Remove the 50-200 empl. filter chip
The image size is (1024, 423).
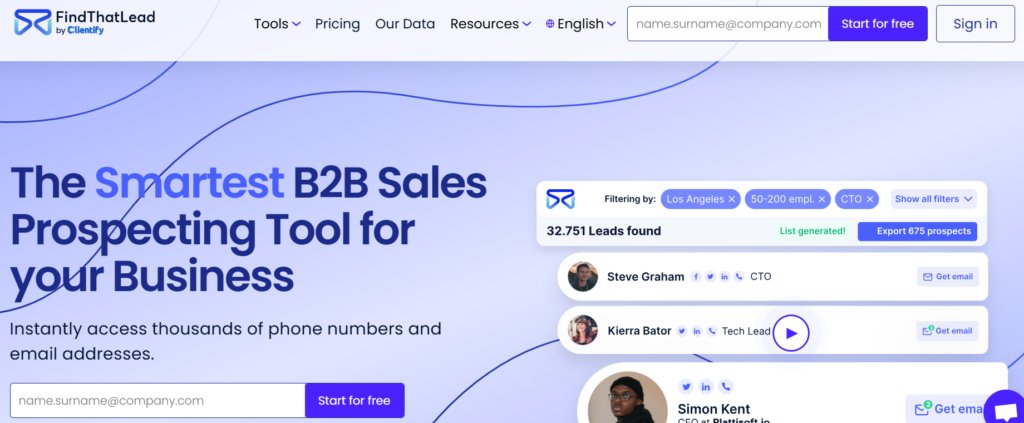pyautogui.click(x=822, y=199)
